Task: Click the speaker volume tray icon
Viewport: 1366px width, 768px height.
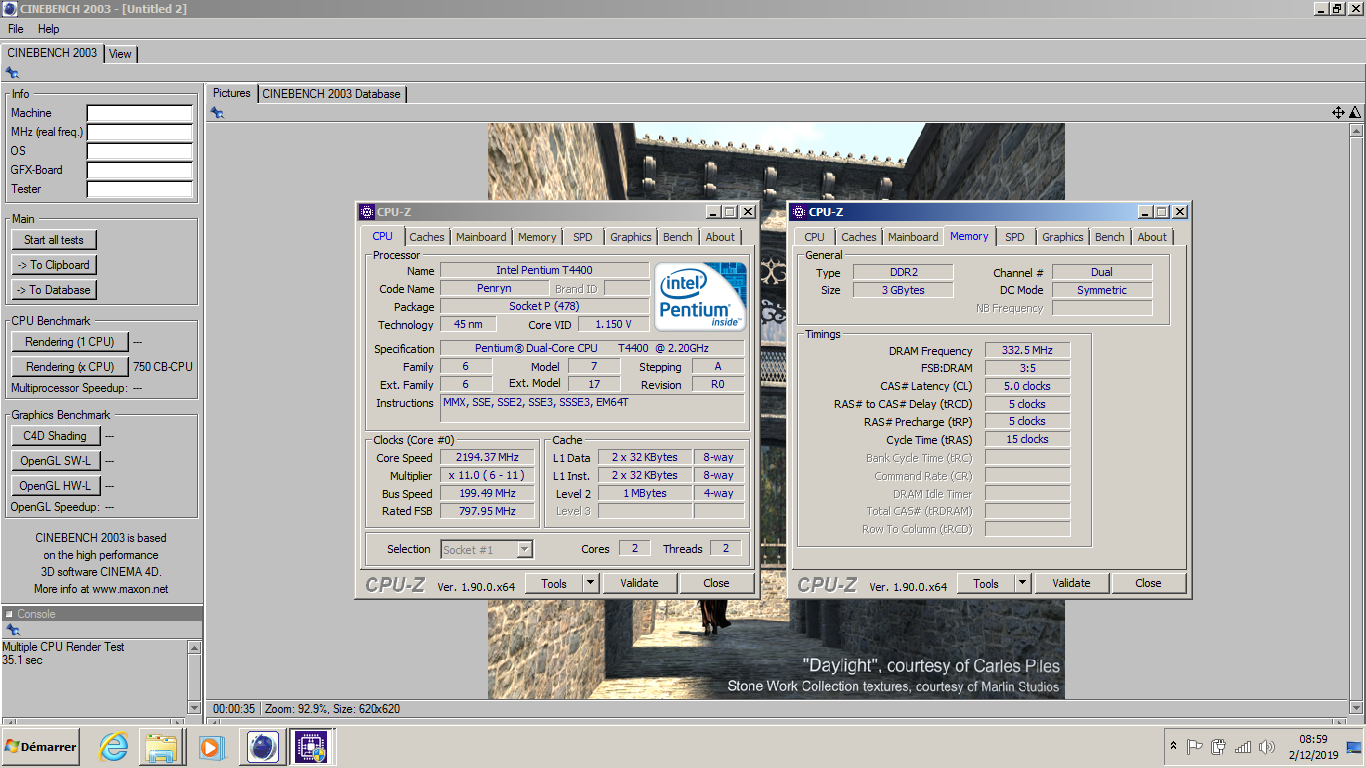Action: pos(1267,746)
